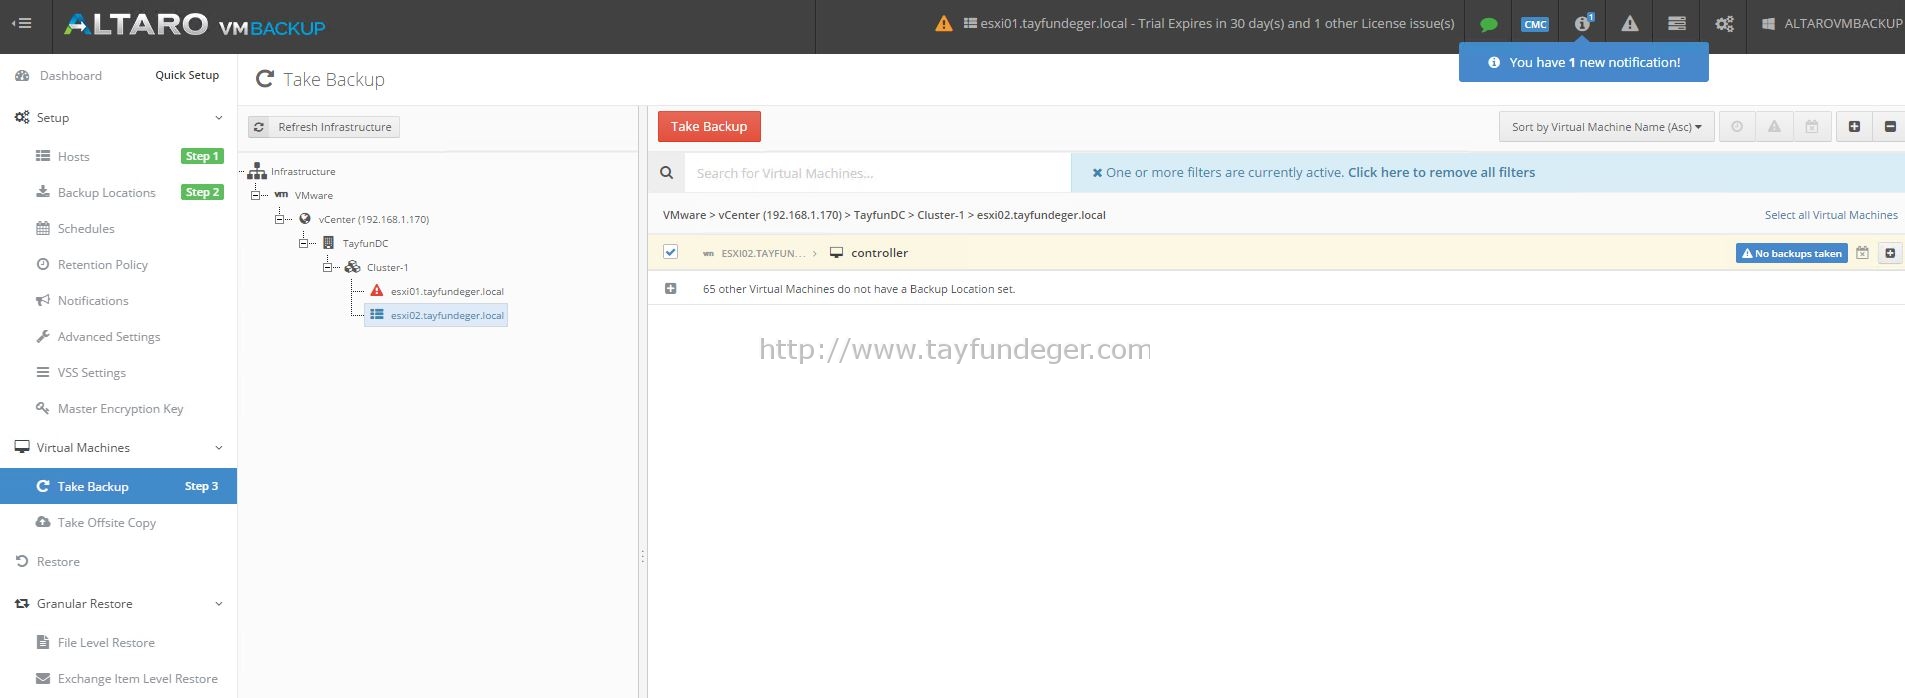Open the CMC console icon
The height and width of the screenshot is (698, 1905).
(x=1535, y=24)
